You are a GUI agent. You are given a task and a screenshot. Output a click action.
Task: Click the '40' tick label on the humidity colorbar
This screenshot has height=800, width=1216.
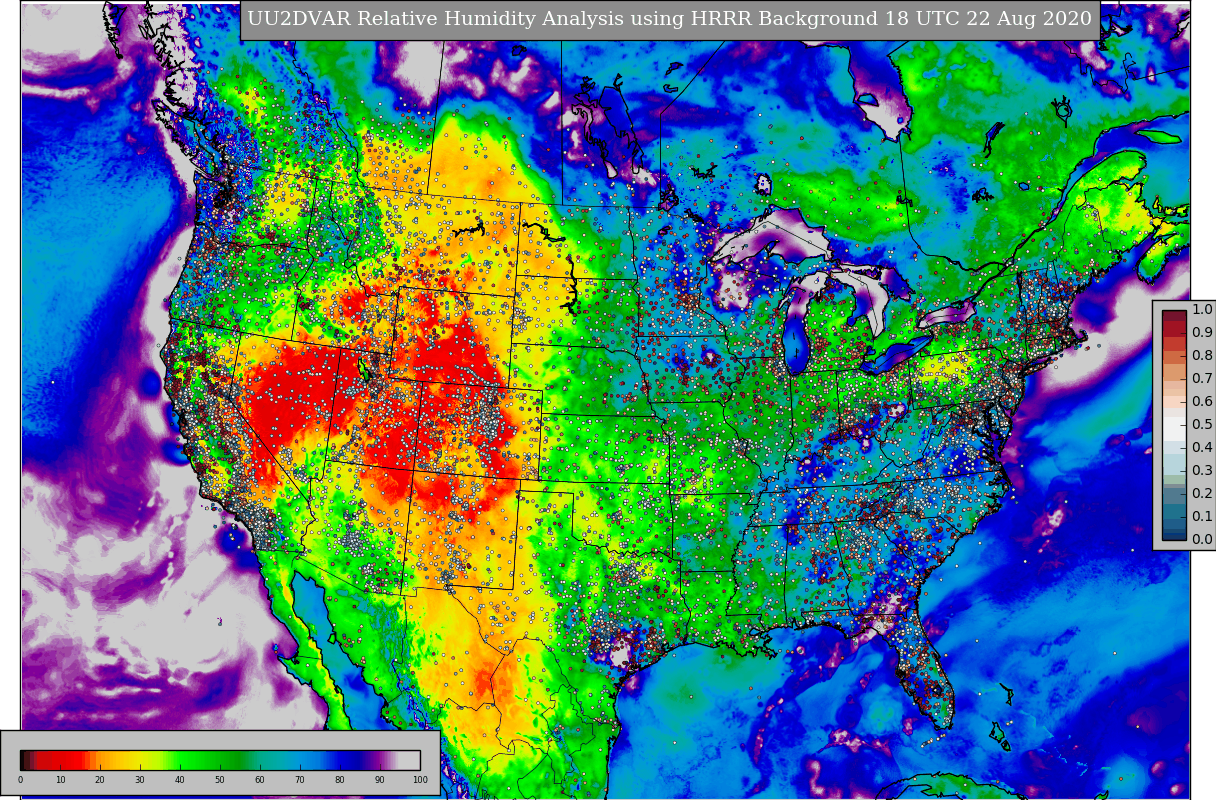pos(180,780)
